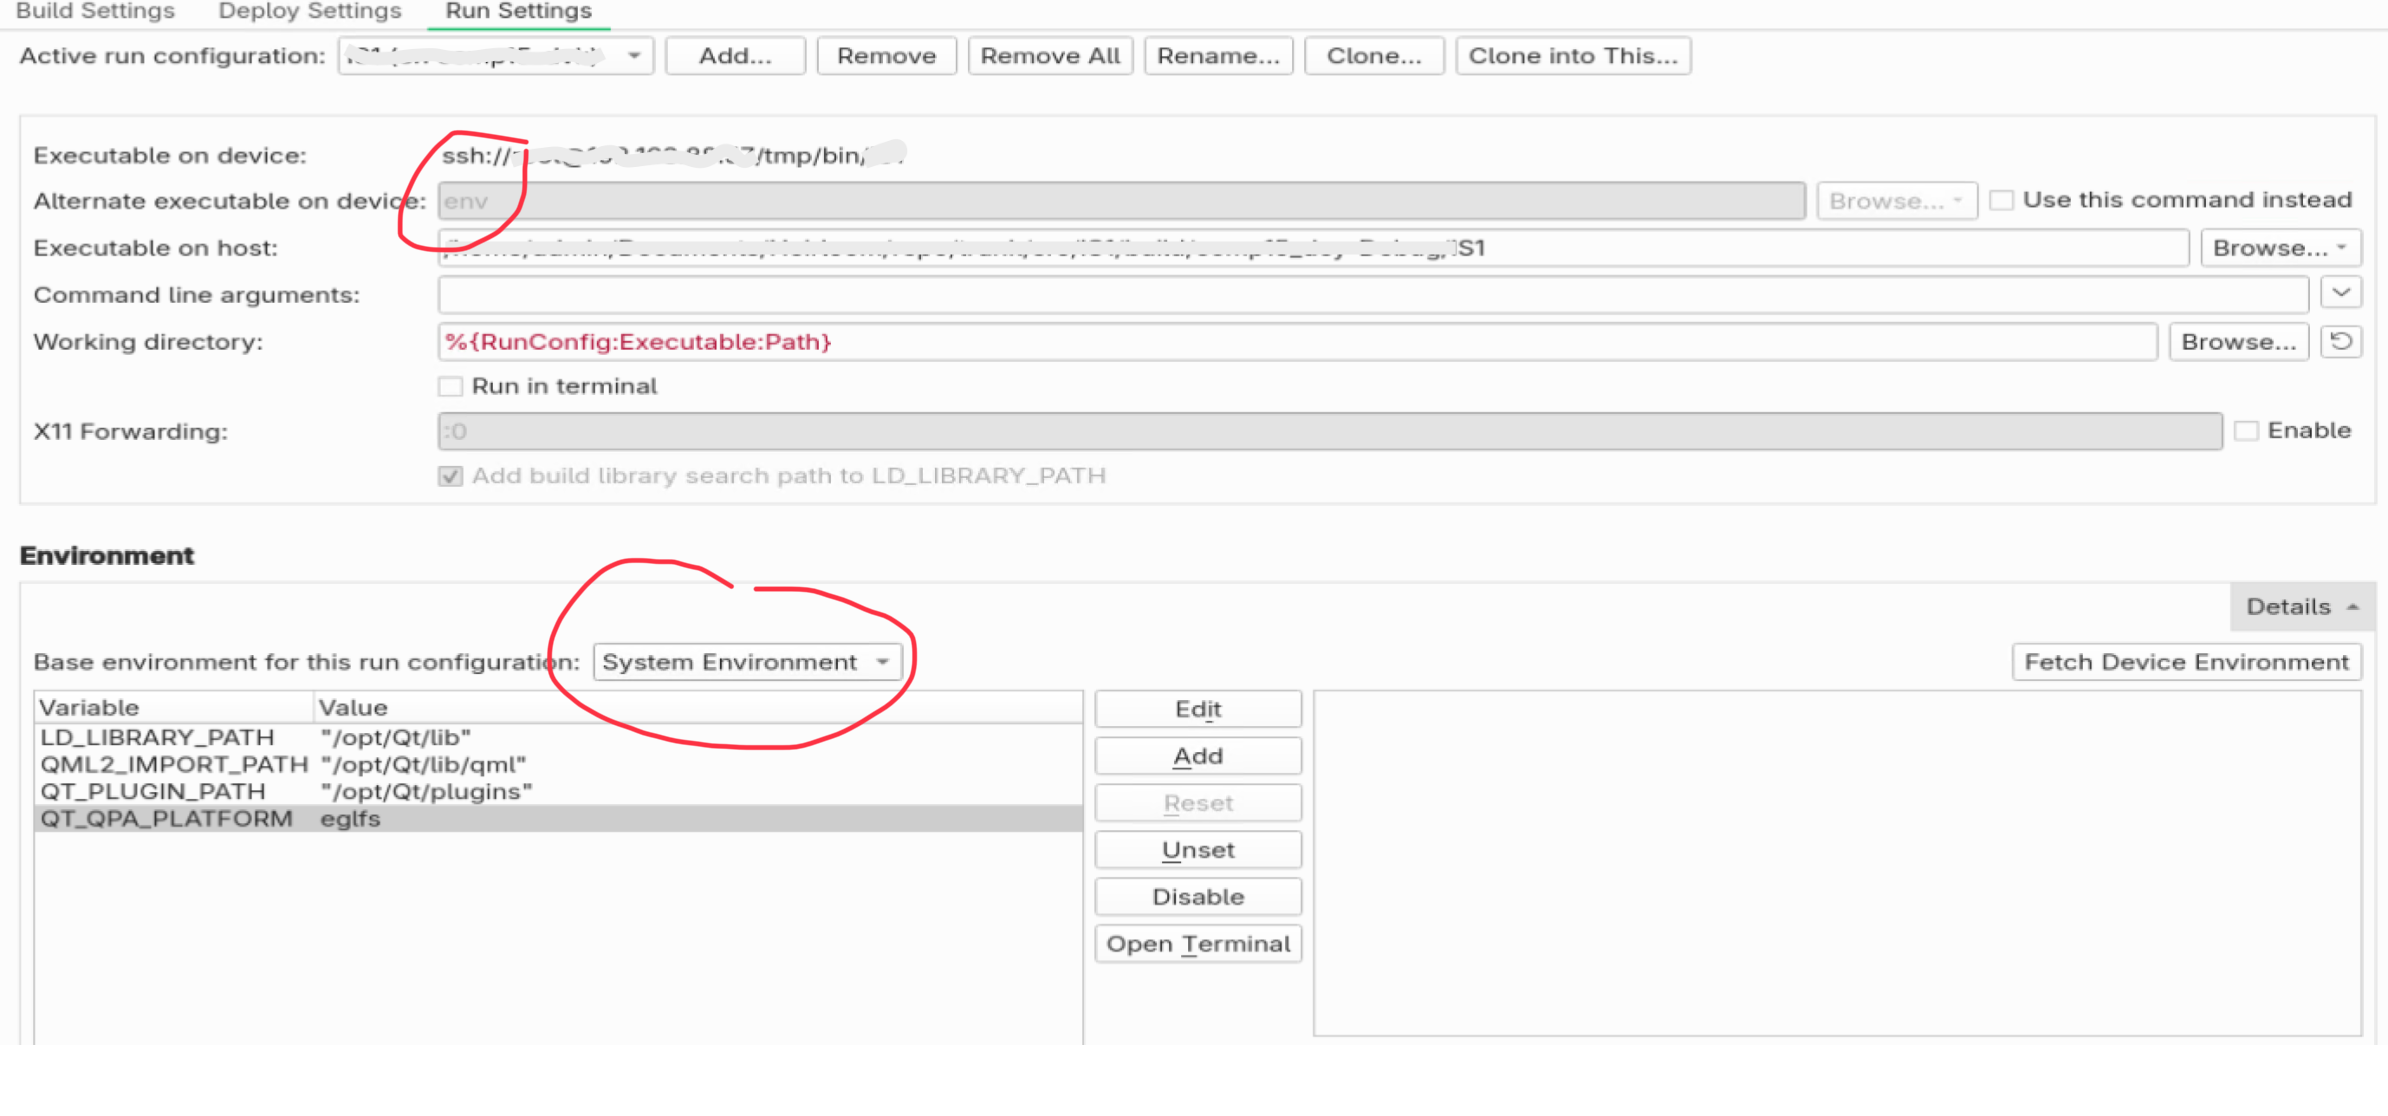2388x1116 pixels.
Task: Toggle the 'Run in terminal' checkbox
Action: tap(451, 387)
